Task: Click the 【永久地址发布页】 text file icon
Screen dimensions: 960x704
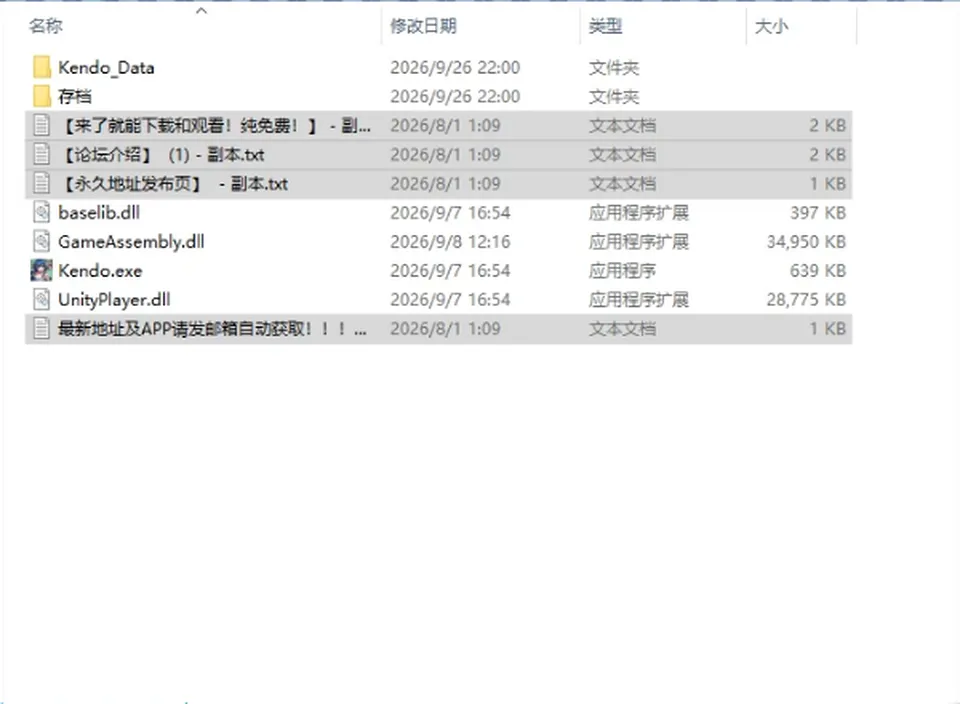Action: [x=42, y=183]
